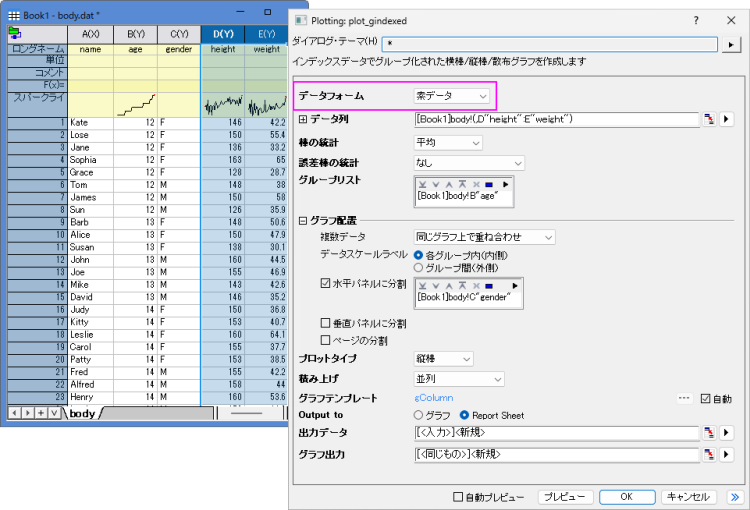This screenshot has height=510, width=750.
Task: Open 誤差棒の統計 dropdown showing なし
Action: click(x=469, y=163)
